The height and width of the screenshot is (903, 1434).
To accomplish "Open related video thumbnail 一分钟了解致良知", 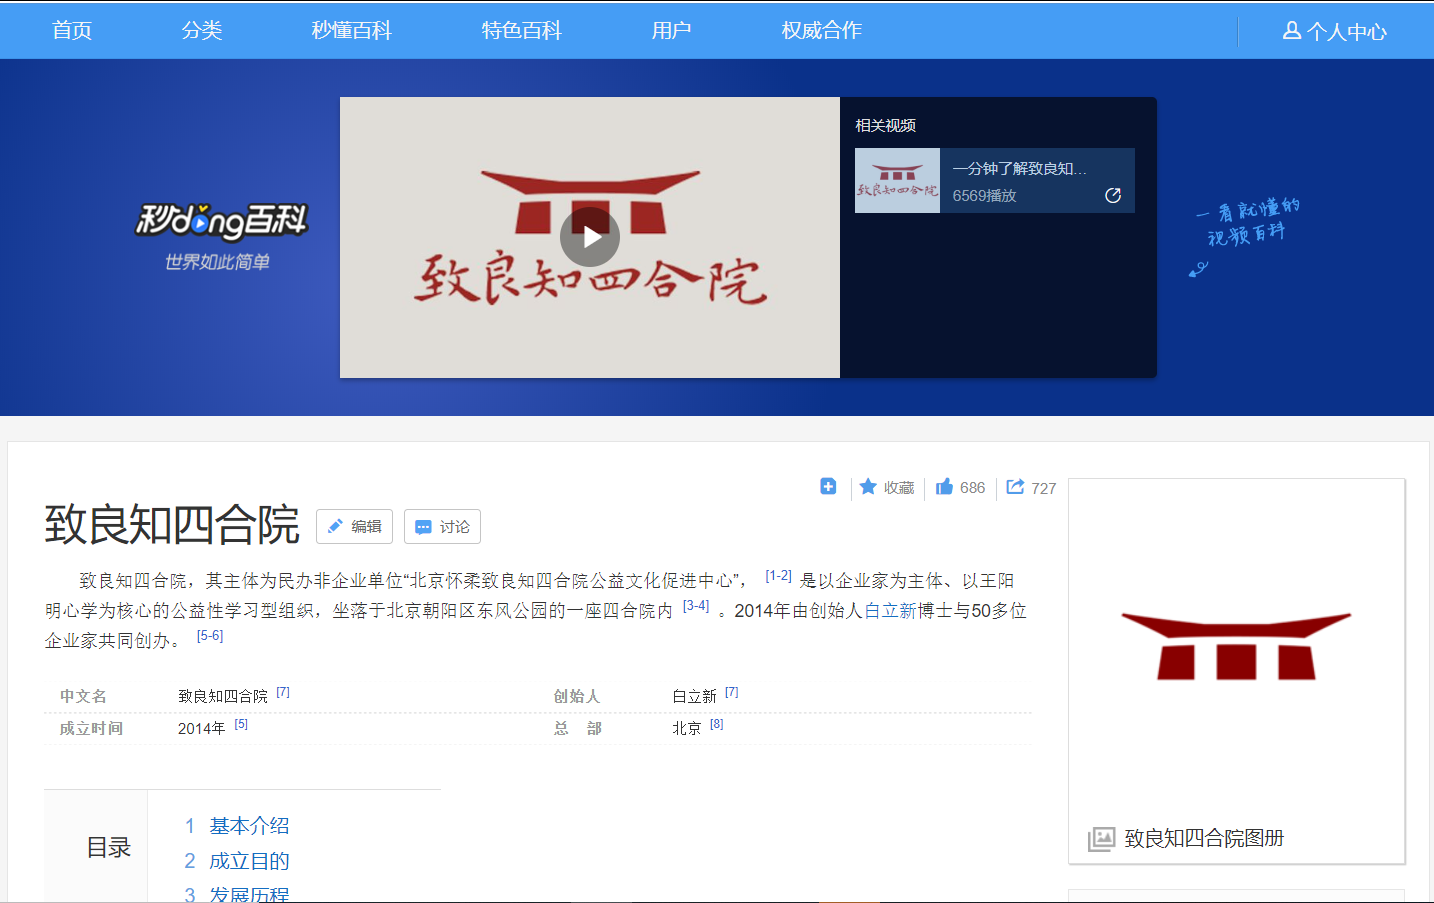I will [x=897, y=180].
